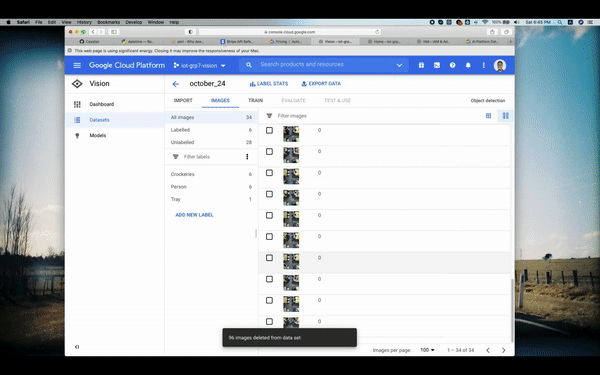Screen dimensions: 600x375
Task: Click EXPORT DATA button
Action: (x=321, y=84)
